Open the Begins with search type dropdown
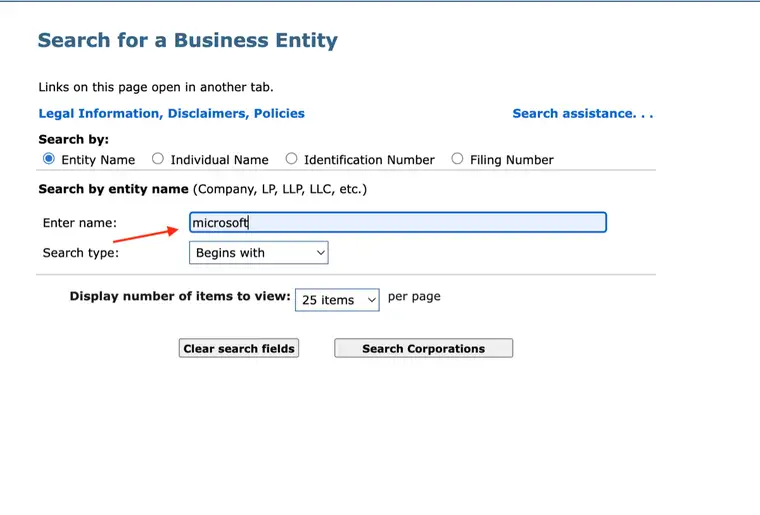Viewport: 760px width, 515px height. coord(259,253)
